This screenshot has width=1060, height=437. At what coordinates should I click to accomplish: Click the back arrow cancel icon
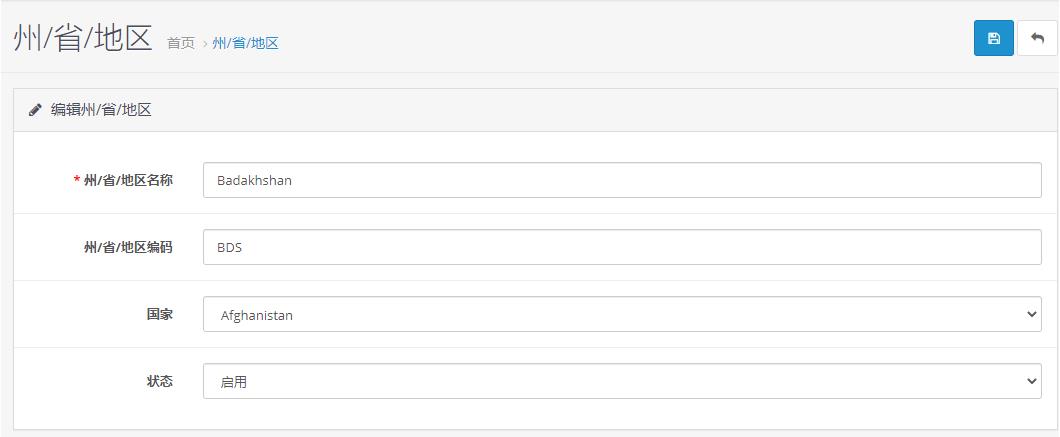(1037, 38)
